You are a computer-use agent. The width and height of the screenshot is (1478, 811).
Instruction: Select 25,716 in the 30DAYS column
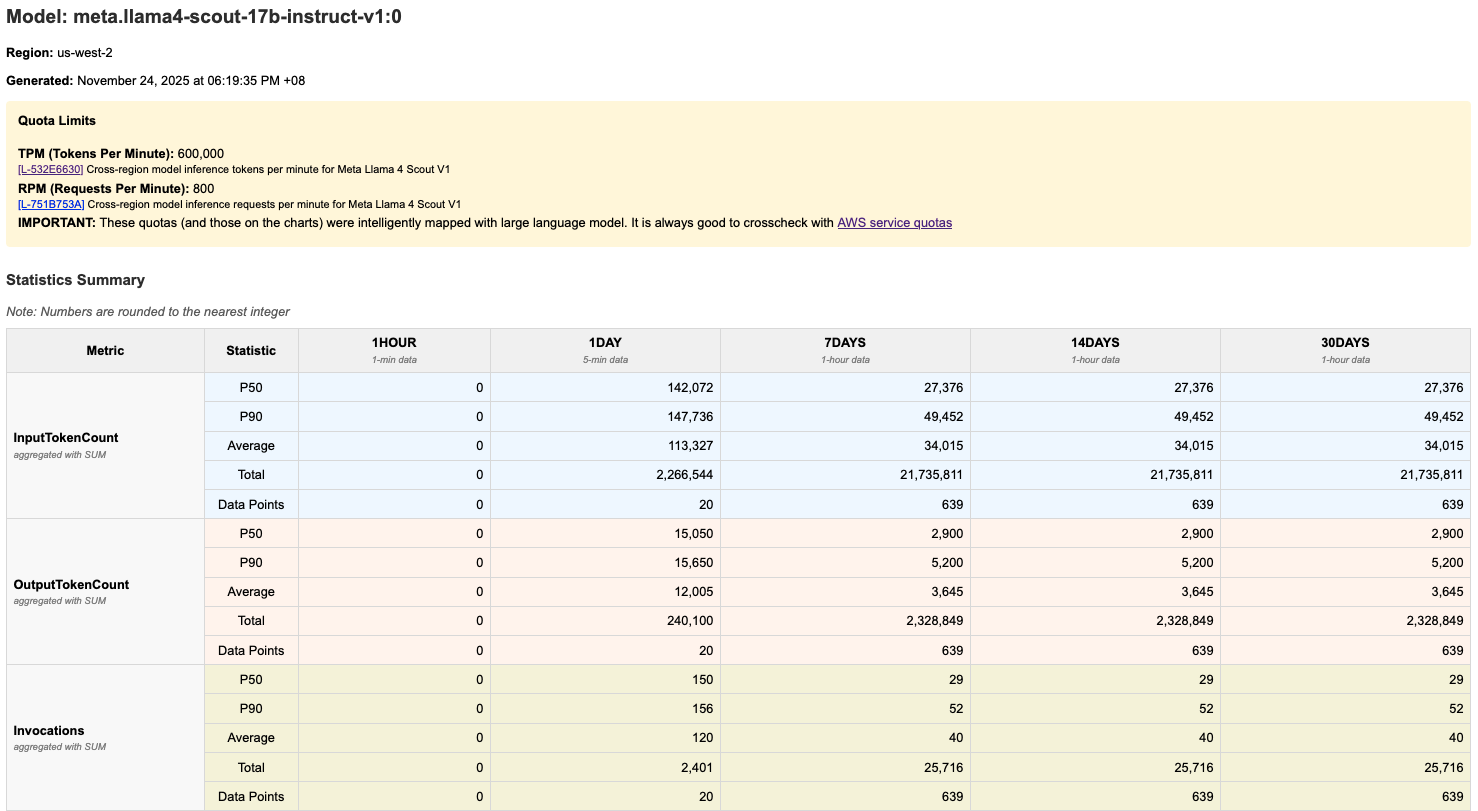click(x=1444, y=768)
